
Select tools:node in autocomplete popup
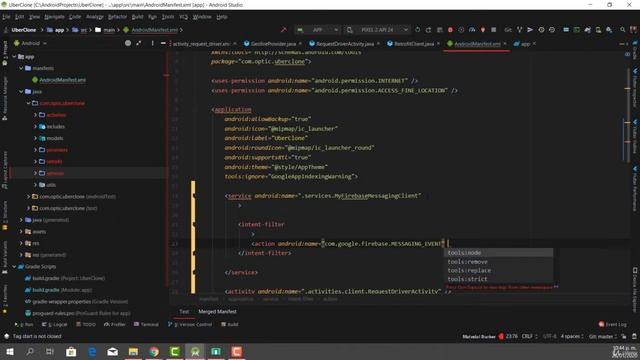coord(498,253)
